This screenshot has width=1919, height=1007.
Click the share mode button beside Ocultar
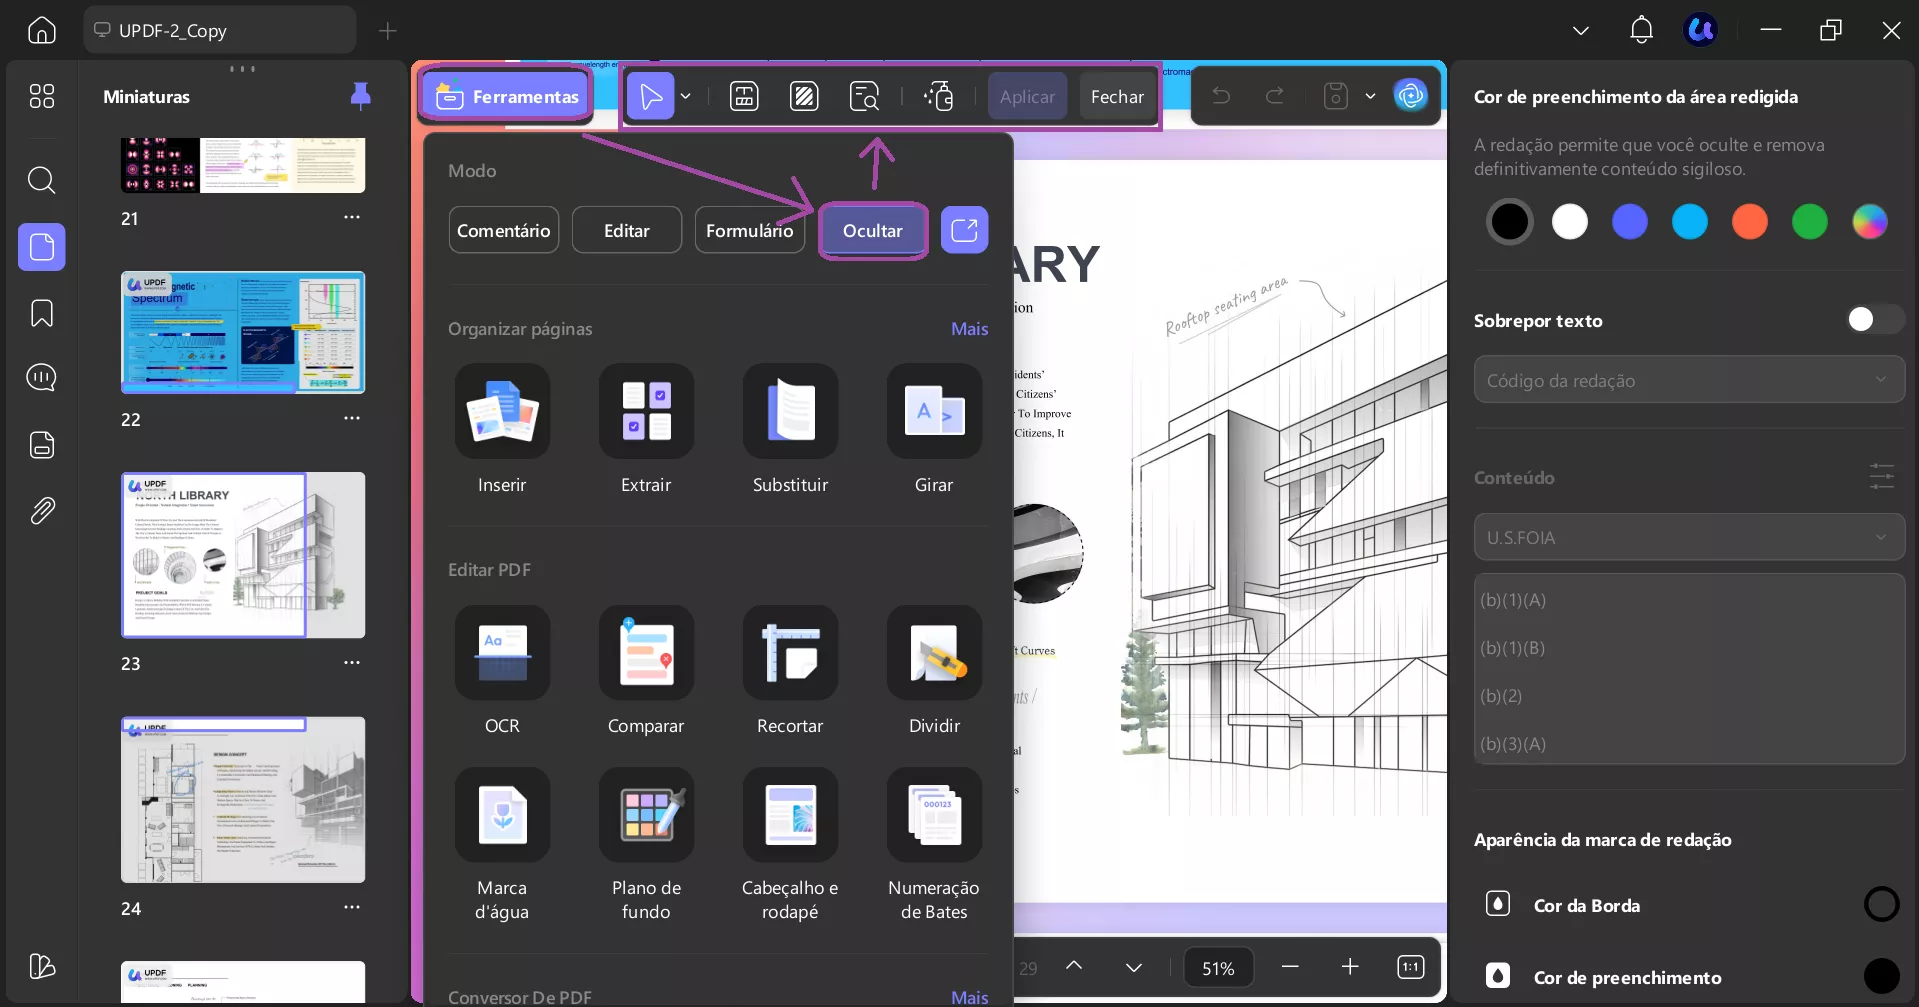pyautogui.click(x=964, y=230)
